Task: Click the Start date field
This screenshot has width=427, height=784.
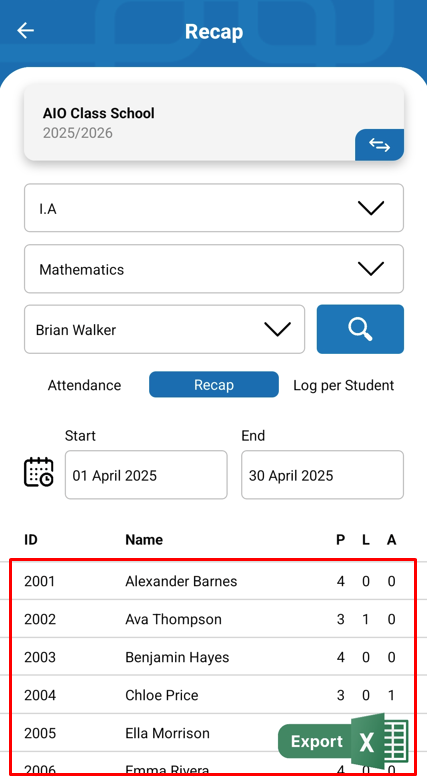Action: [x=146, y=475]
